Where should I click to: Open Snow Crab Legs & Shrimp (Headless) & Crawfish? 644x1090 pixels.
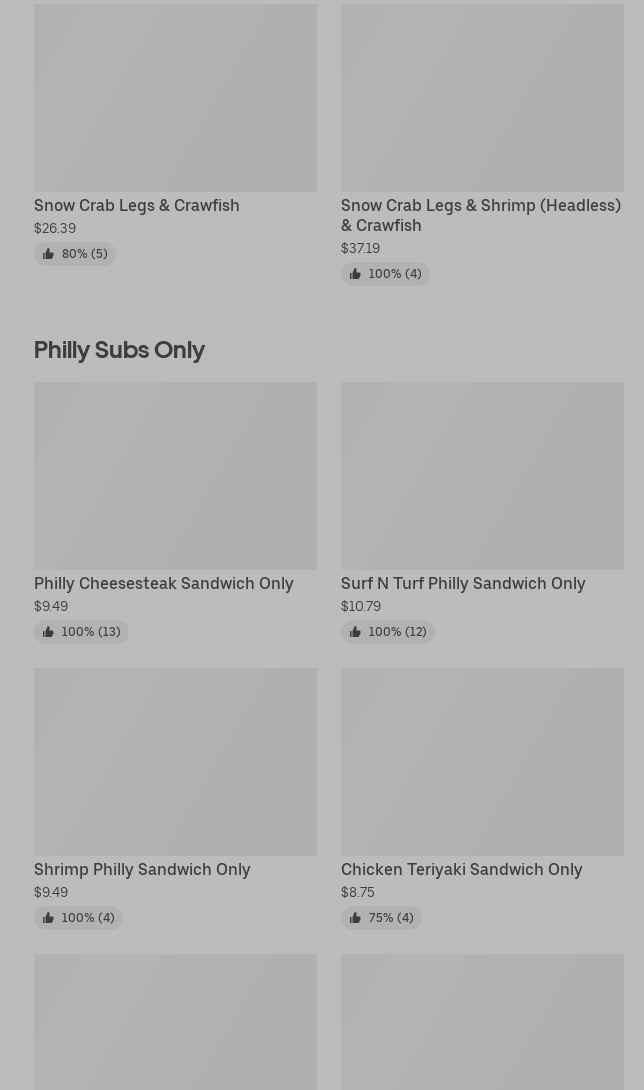tap(480, 215)
